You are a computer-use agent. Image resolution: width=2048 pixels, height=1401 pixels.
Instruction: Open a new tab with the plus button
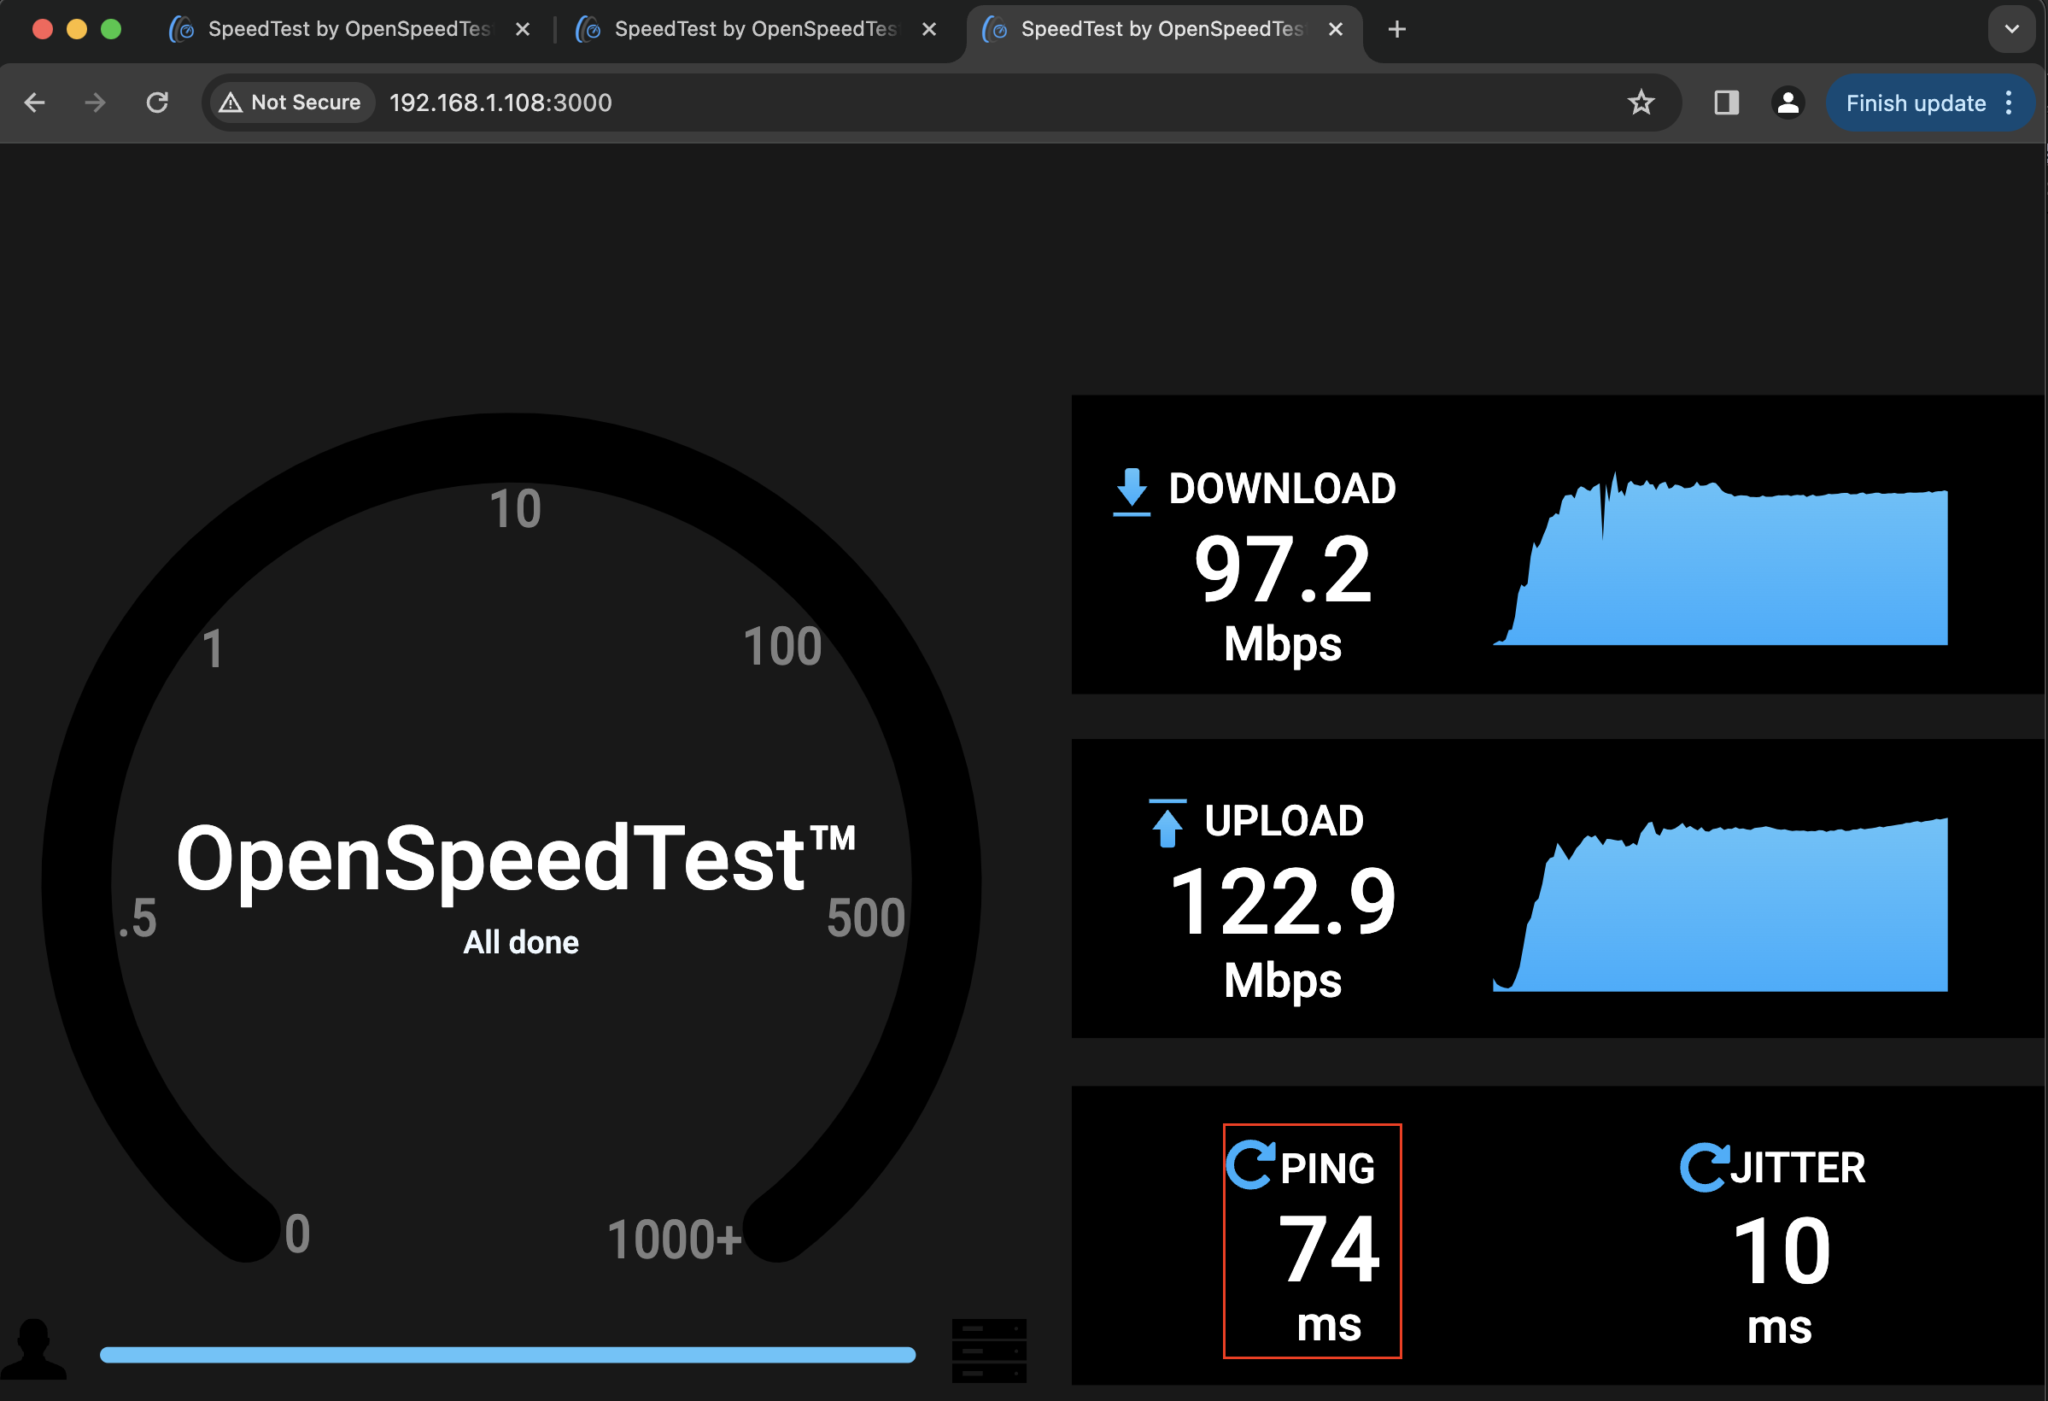pos(1395,29)
